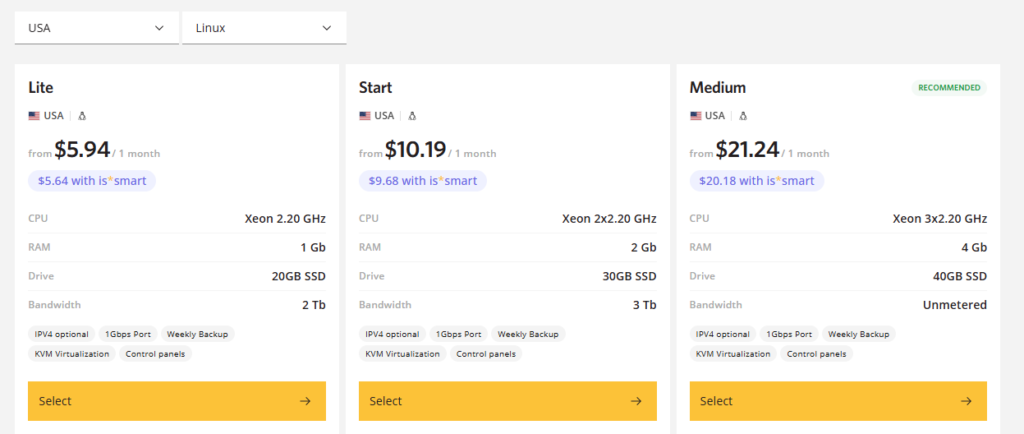Open the USA location dropdown

click(96, 28)
